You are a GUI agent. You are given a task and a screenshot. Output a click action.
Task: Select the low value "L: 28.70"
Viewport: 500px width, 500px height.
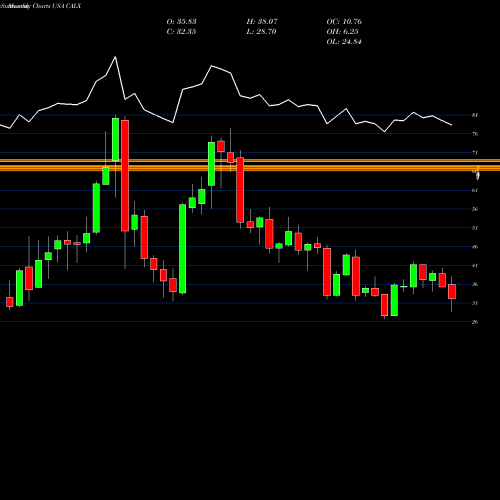click(261, 32)
